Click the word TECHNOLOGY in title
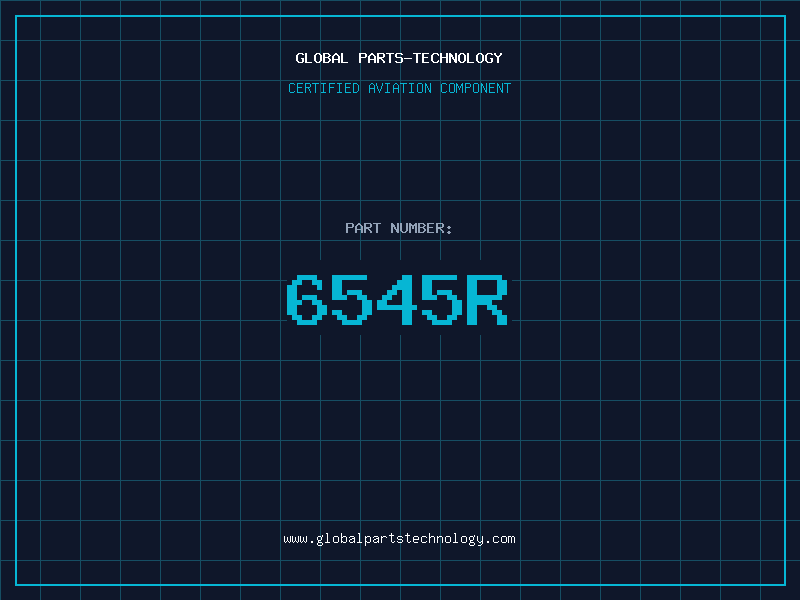This screenshot has width=800, height=600. [x=458, y=58]
